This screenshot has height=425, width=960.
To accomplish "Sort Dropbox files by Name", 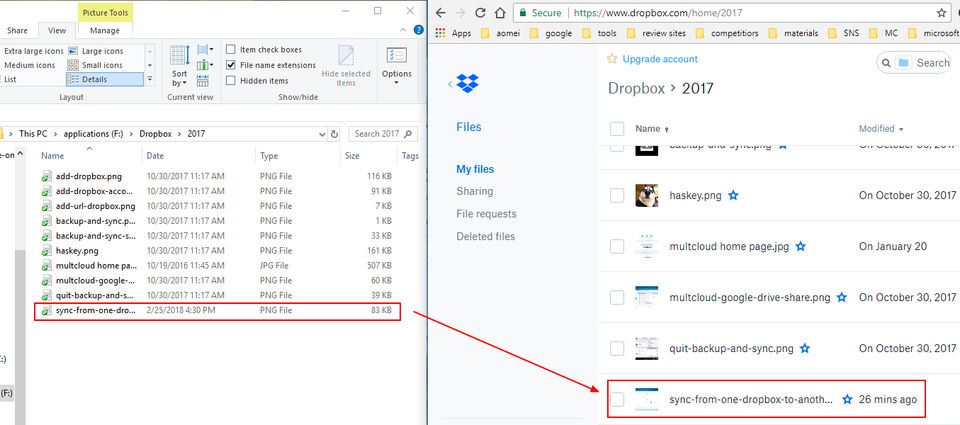I will pos(651,129).
